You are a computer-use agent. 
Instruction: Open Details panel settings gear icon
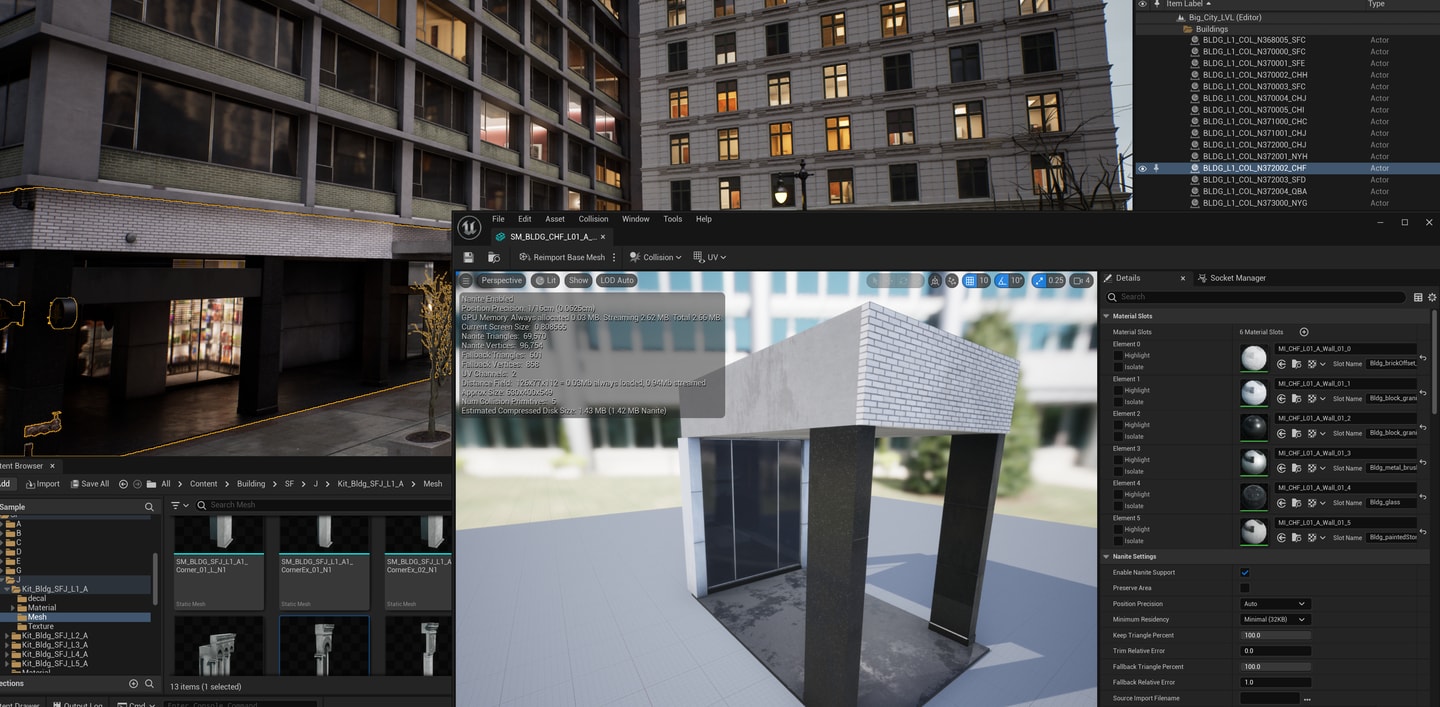tap(1432, 297)
